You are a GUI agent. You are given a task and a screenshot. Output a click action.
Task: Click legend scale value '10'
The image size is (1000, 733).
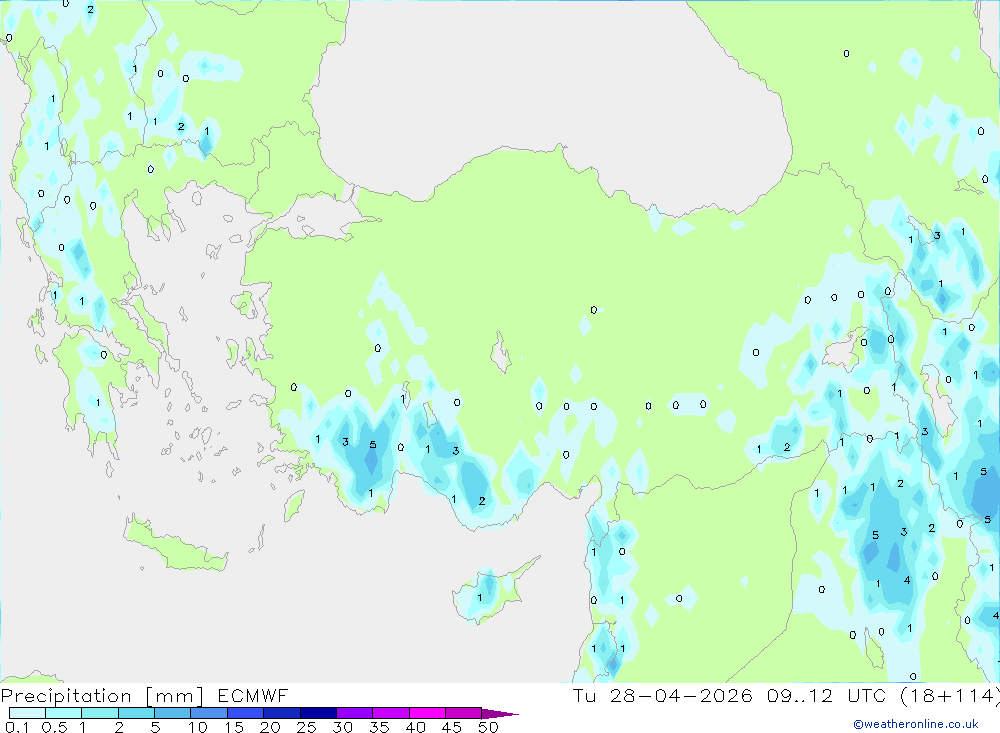(x=197, y=727)
